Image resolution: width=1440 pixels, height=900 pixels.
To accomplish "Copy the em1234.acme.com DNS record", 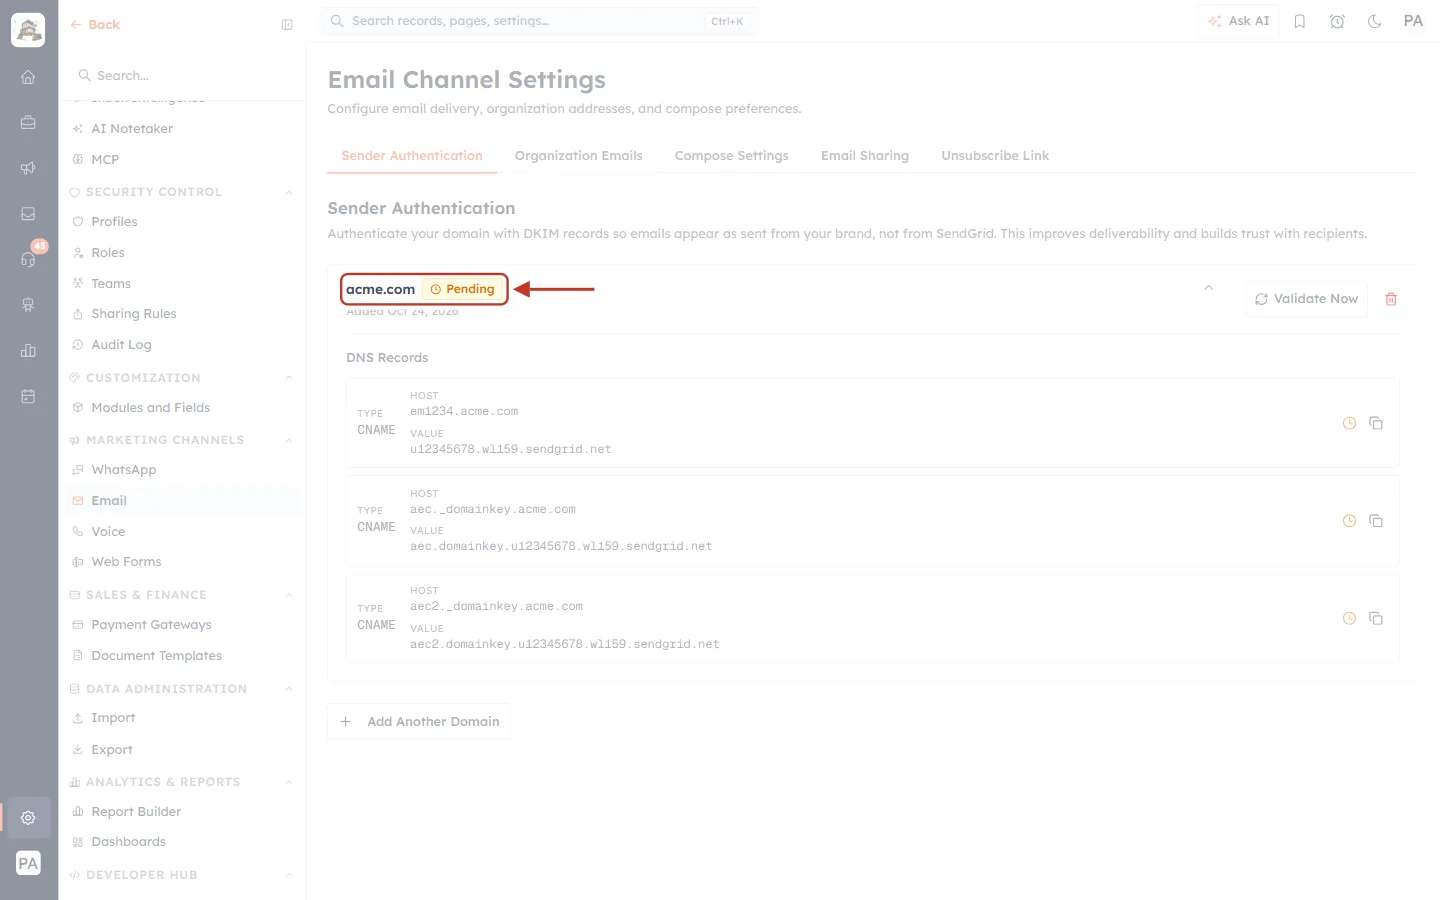I will [x=1376, y=423].
